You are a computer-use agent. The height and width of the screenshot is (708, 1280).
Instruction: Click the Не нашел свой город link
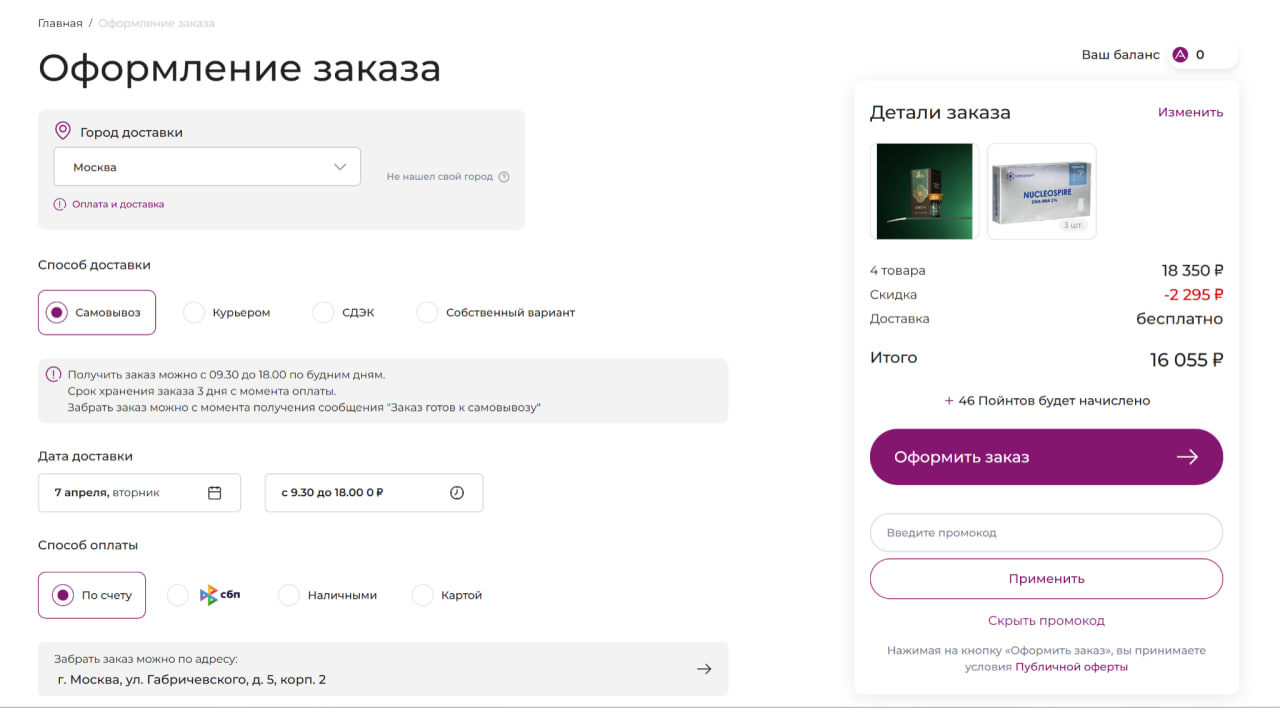pos(440,177)
